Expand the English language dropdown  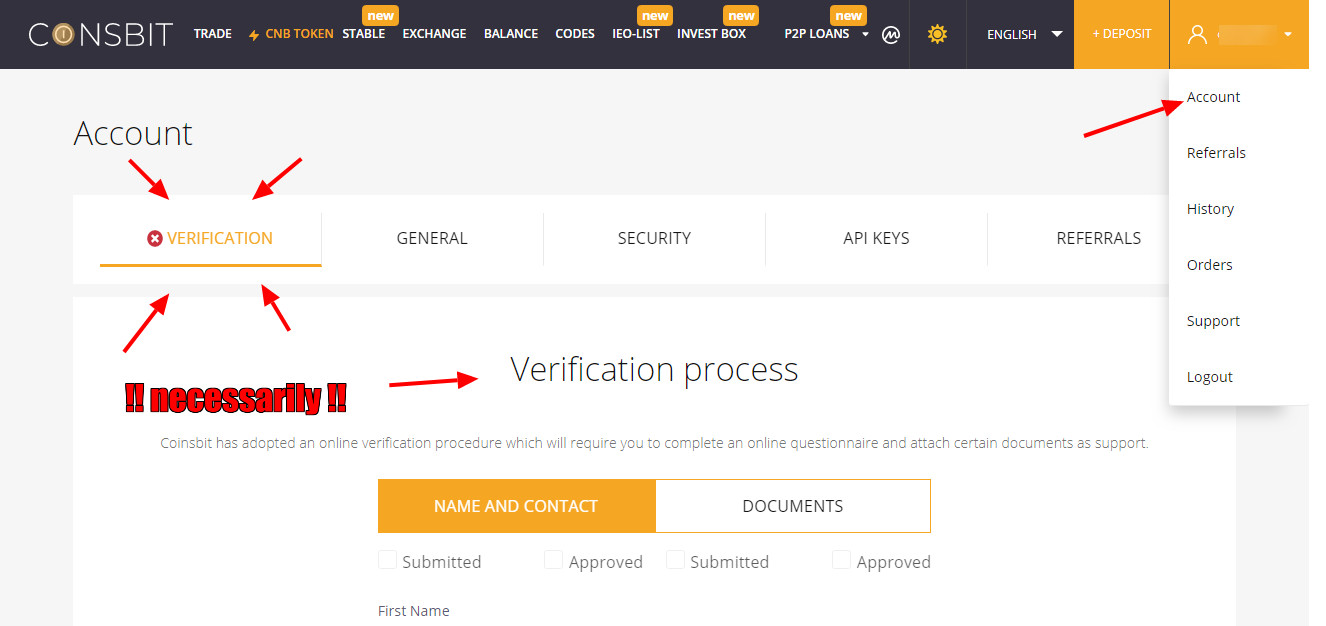tap(1056, 34)
